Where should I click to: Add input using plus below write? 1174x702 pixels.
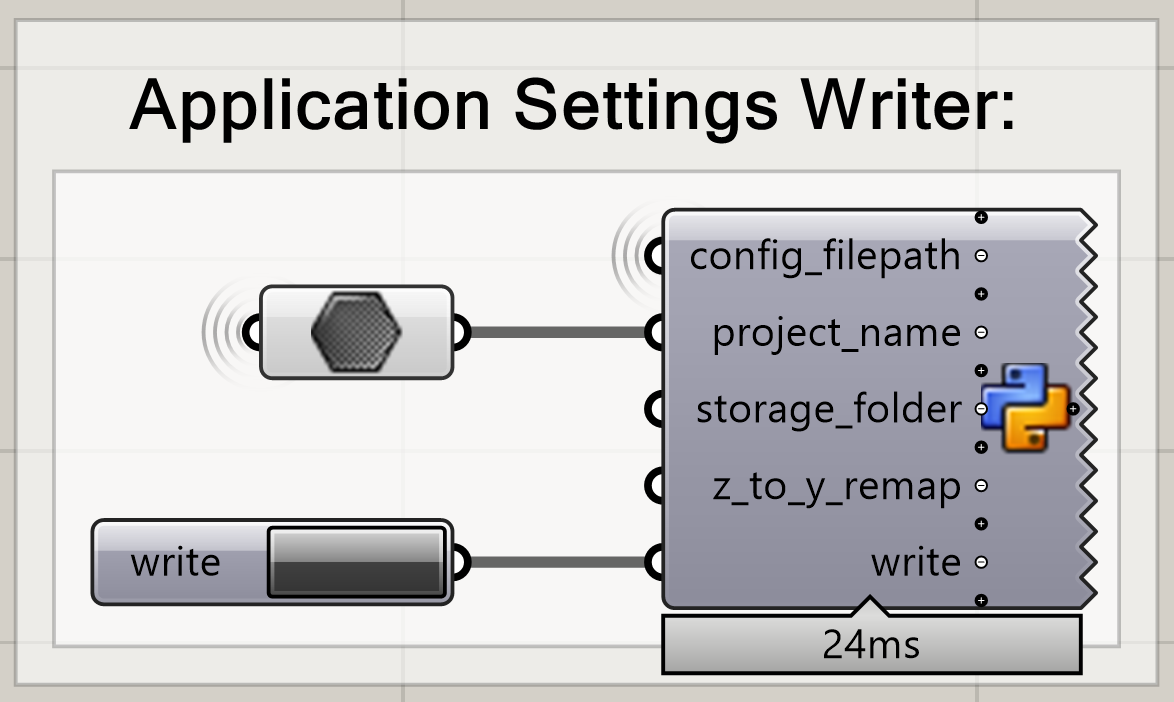pyautogui.click(x=981, y=600)
